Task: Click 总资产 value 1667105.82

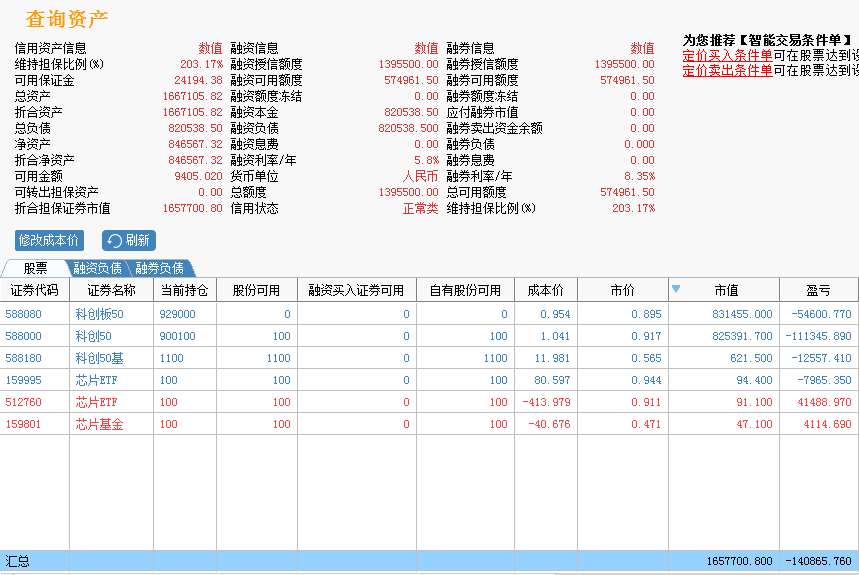Action: pos(192,96)
